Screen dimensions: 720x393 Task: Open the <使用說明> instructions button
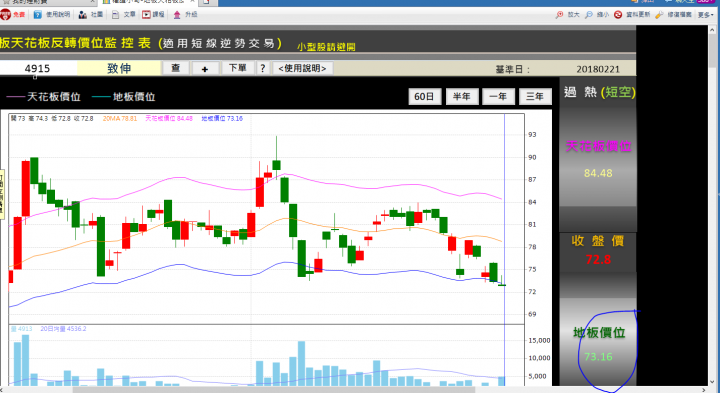click(x=303, y=68)
